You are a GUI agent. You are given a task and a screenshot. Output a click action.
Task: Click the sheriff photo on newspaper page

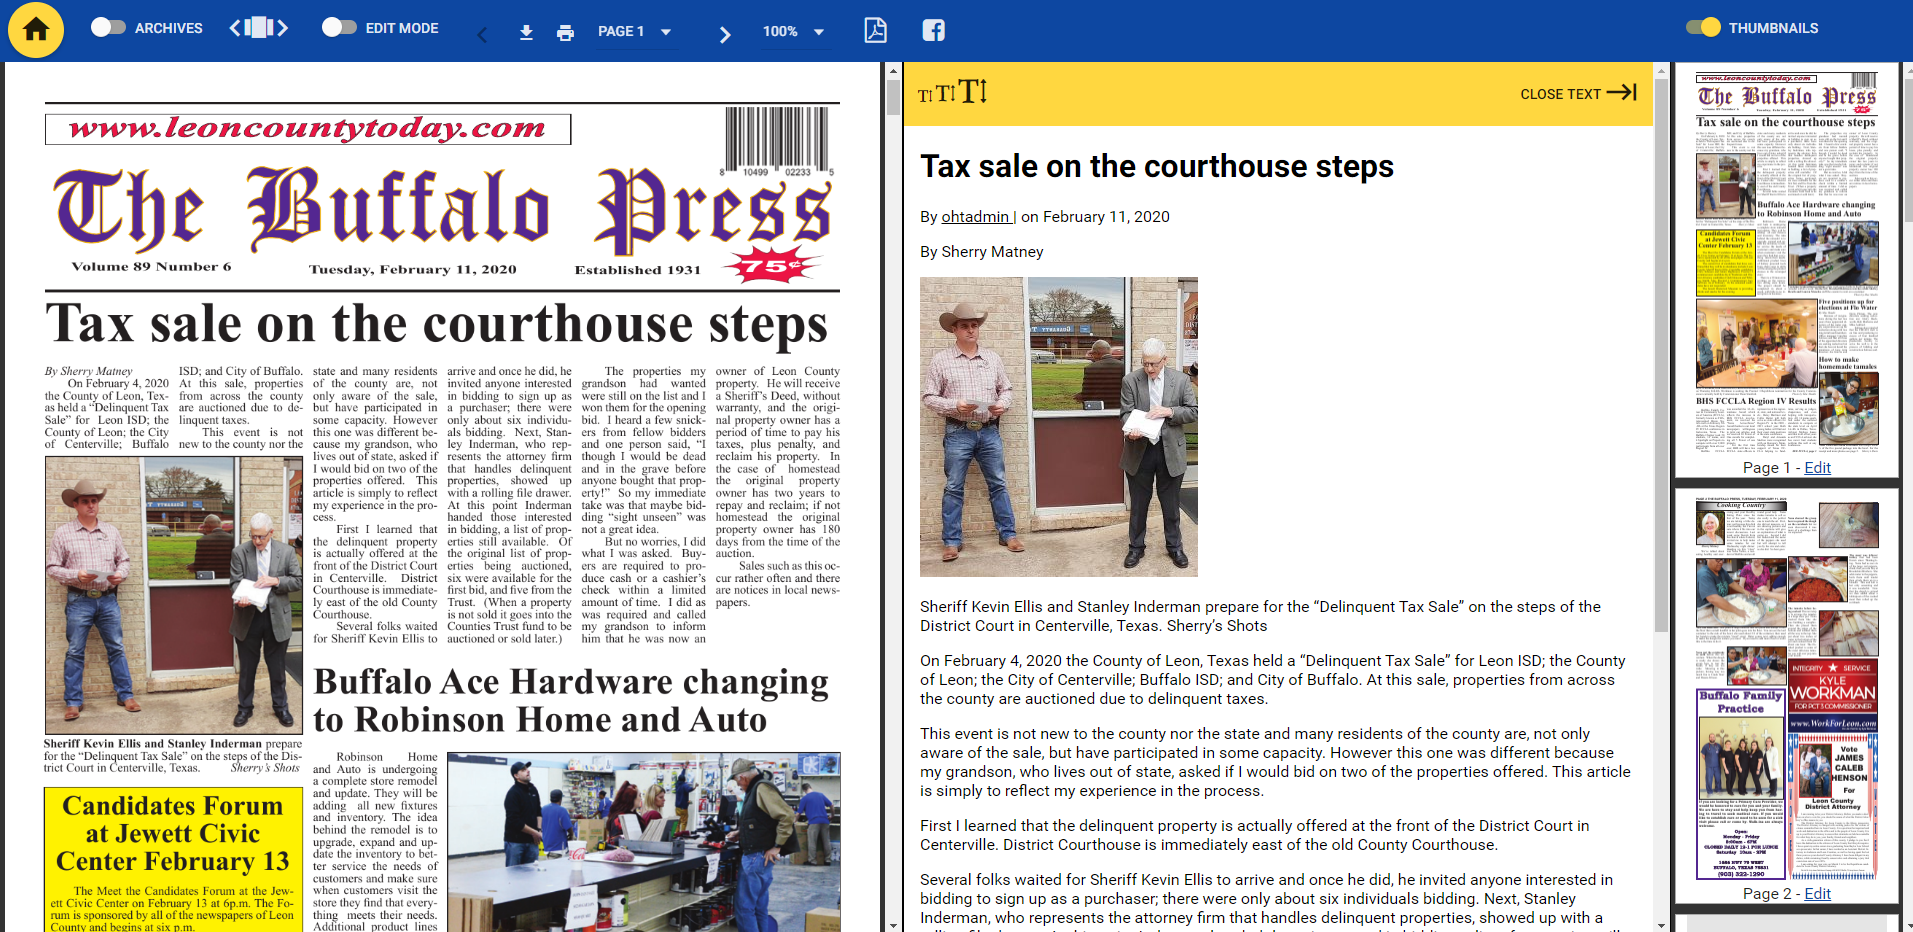click(x=174, y=596)
